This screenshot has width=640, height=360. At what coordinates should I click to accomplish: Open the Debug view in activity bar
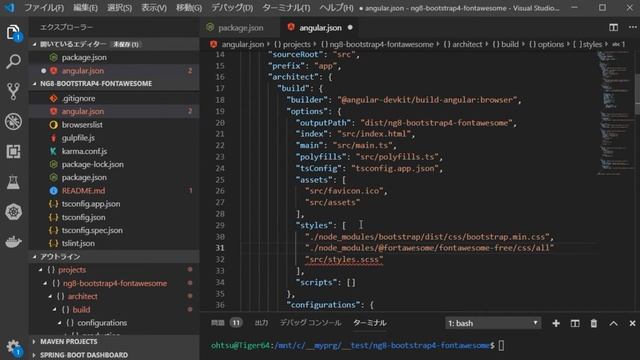tap(13, 122)
